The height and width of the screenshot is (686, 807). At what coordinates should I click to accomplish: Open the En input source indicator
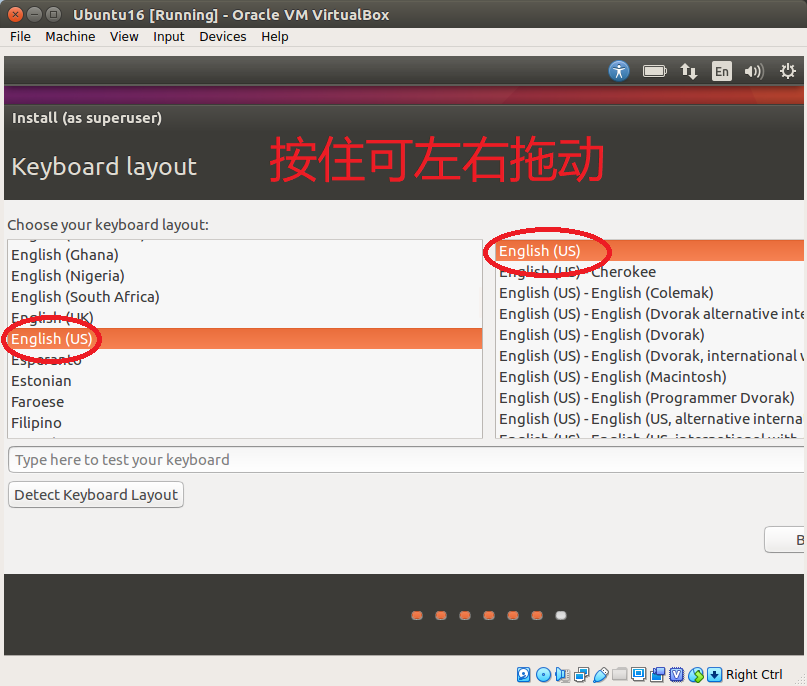722,71
